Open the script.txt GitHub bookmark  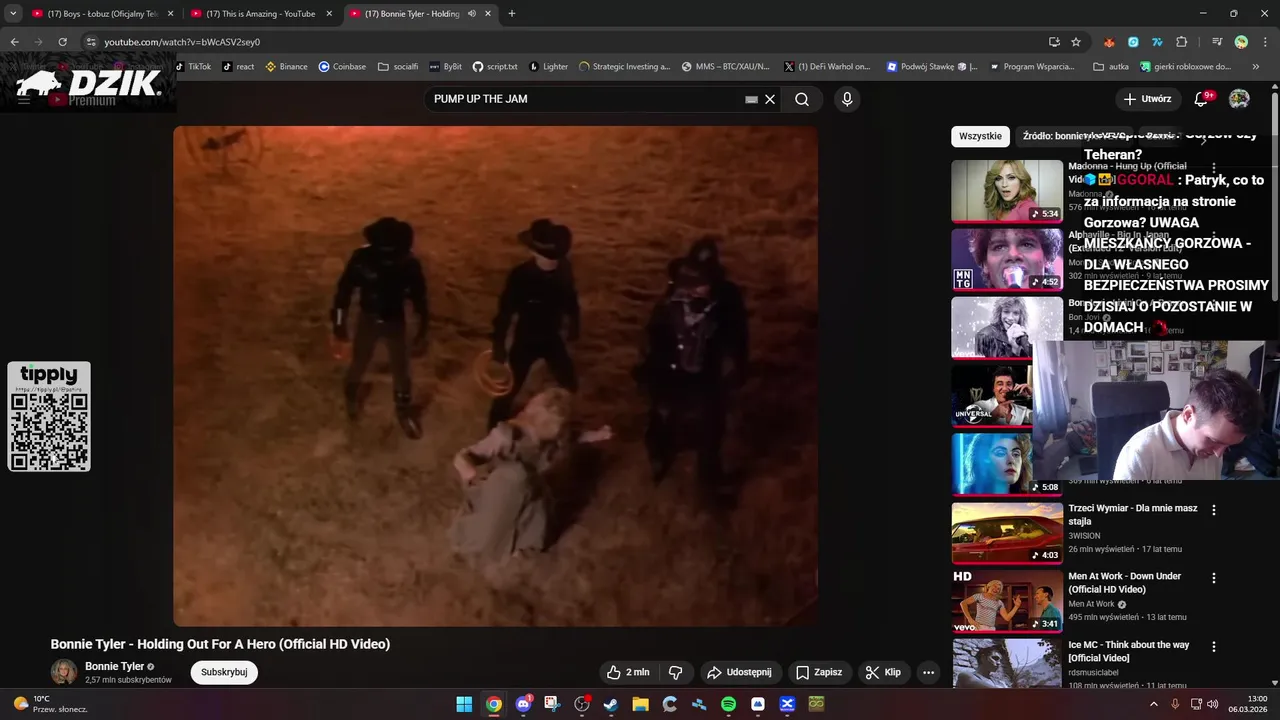(495, 66)
